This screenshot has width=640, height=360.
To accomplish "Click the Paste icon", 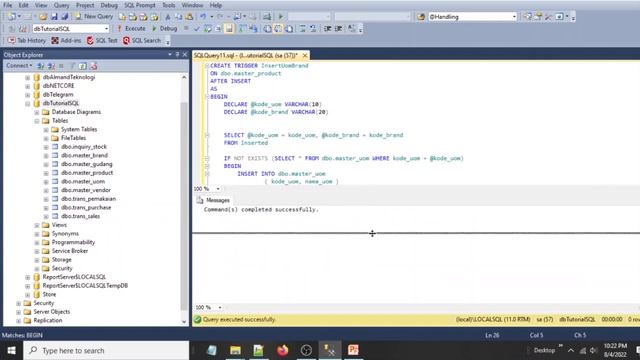I will pyautogui.click(x=189, y=17).
